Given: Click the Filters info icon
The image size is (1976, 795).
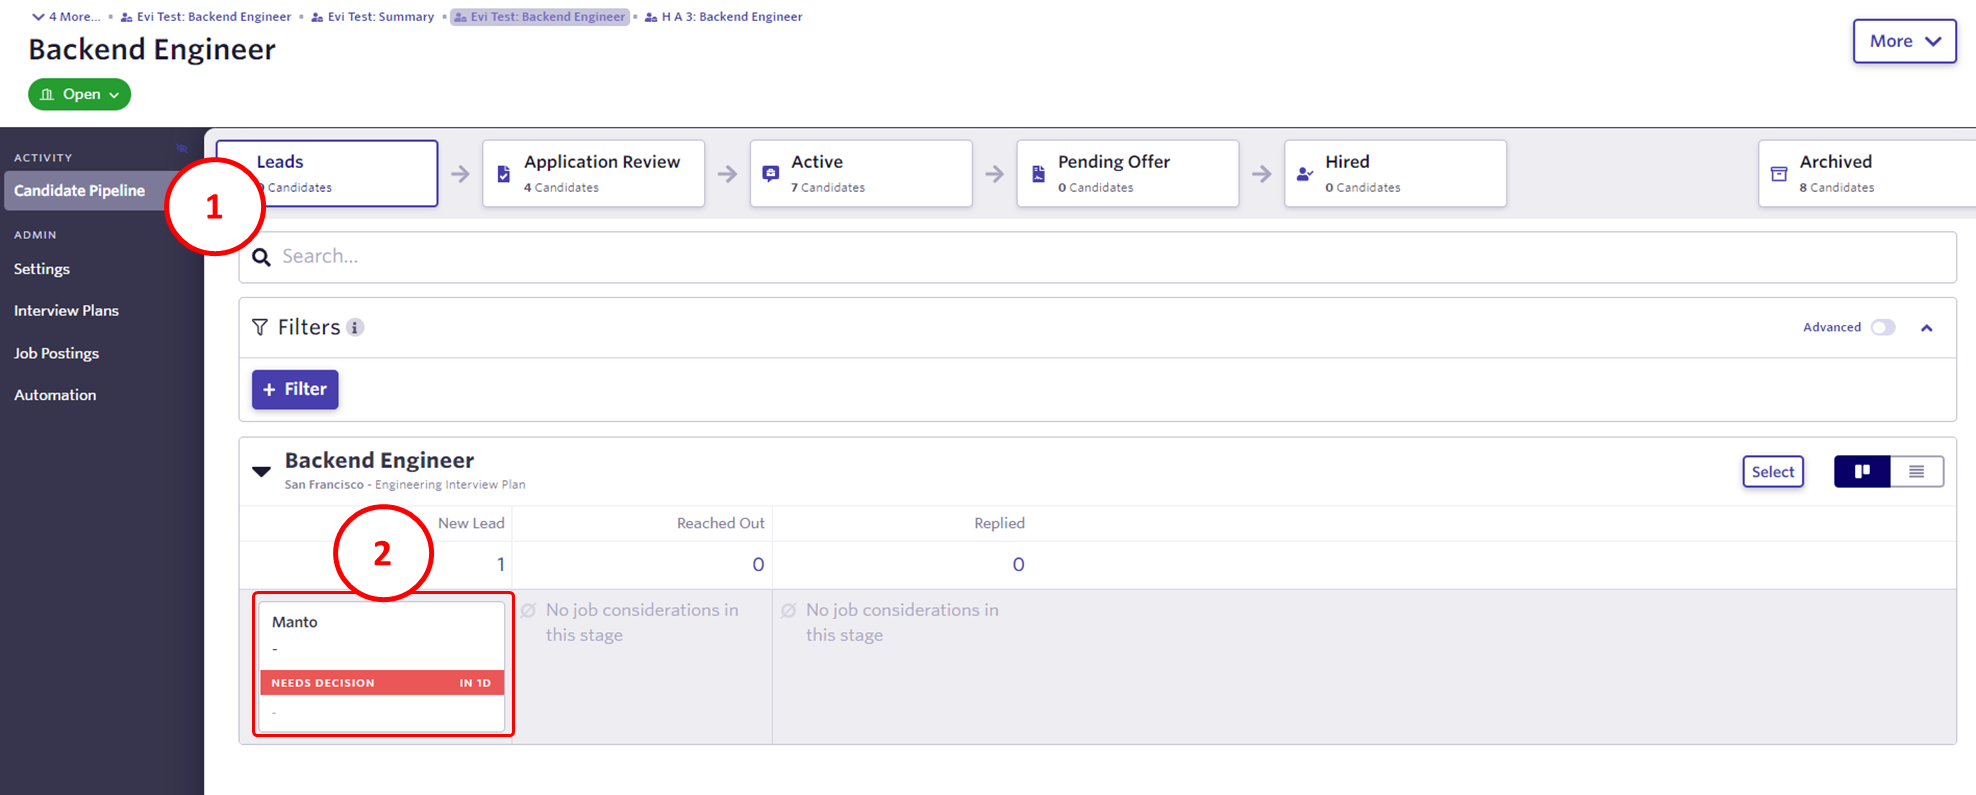Looking at the screenshot, I should click(x=355, y=328).
